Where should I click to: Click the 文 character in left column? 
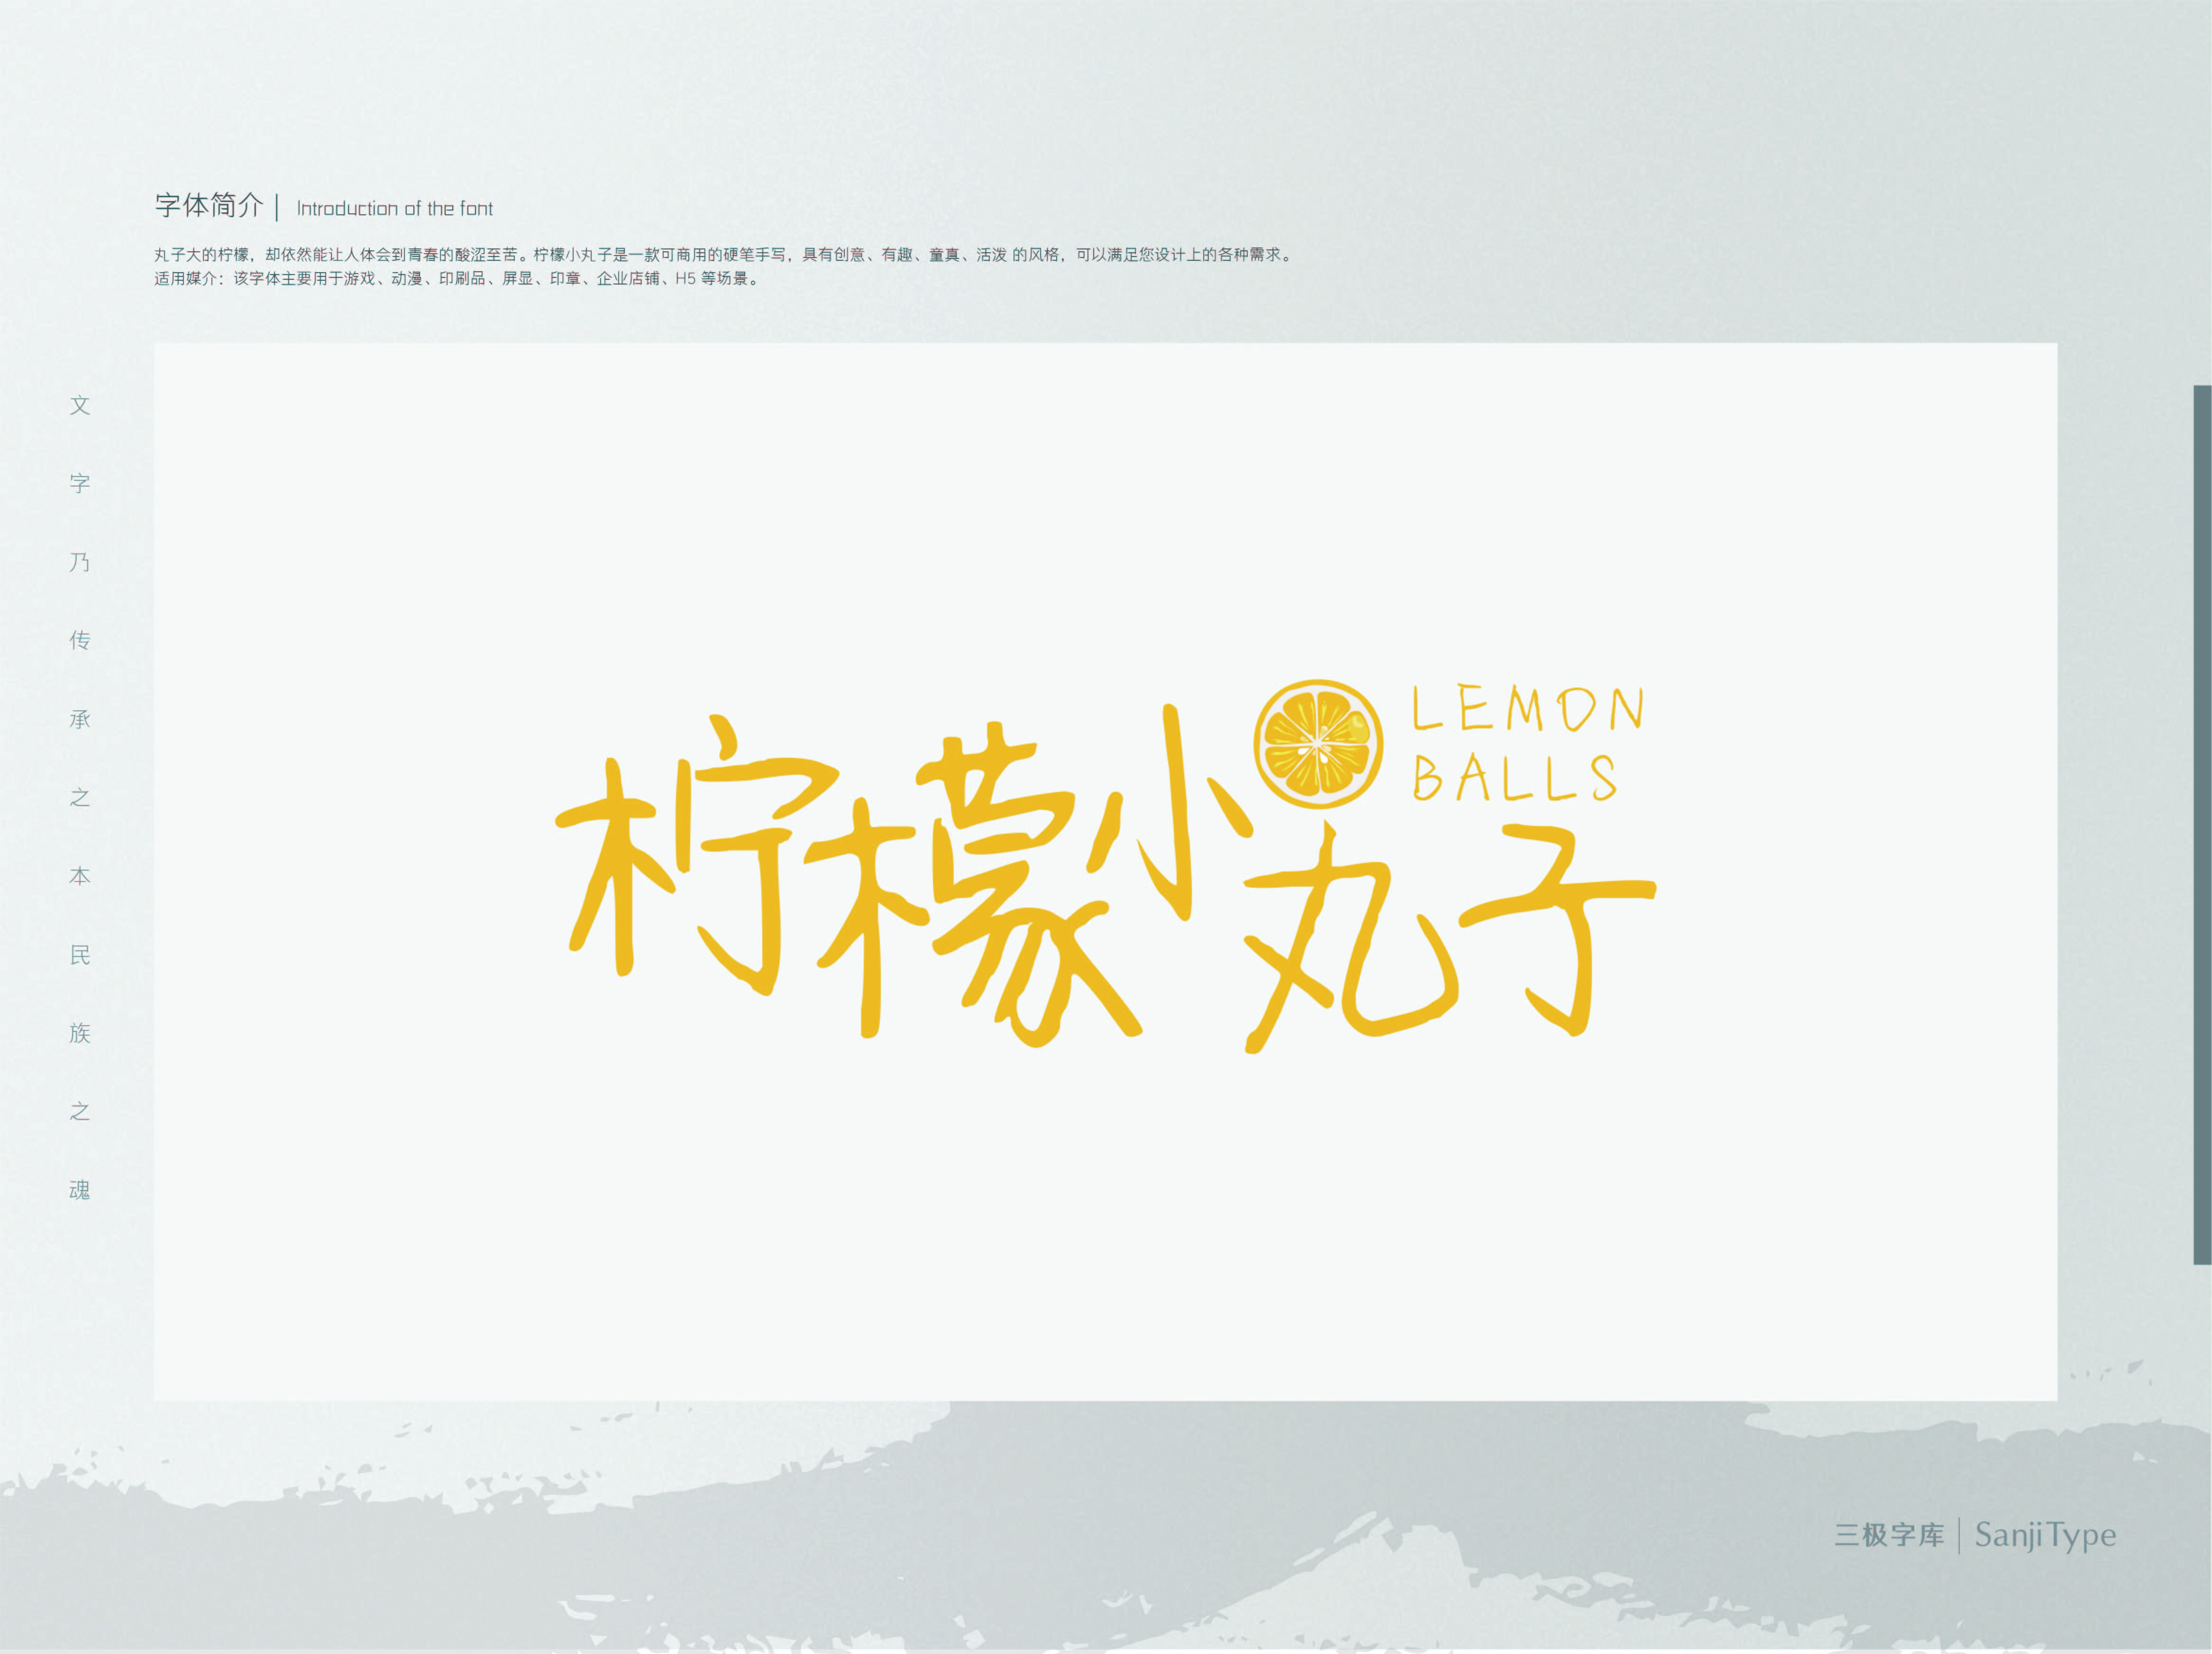pyautogui.click(x=80, y=405)
